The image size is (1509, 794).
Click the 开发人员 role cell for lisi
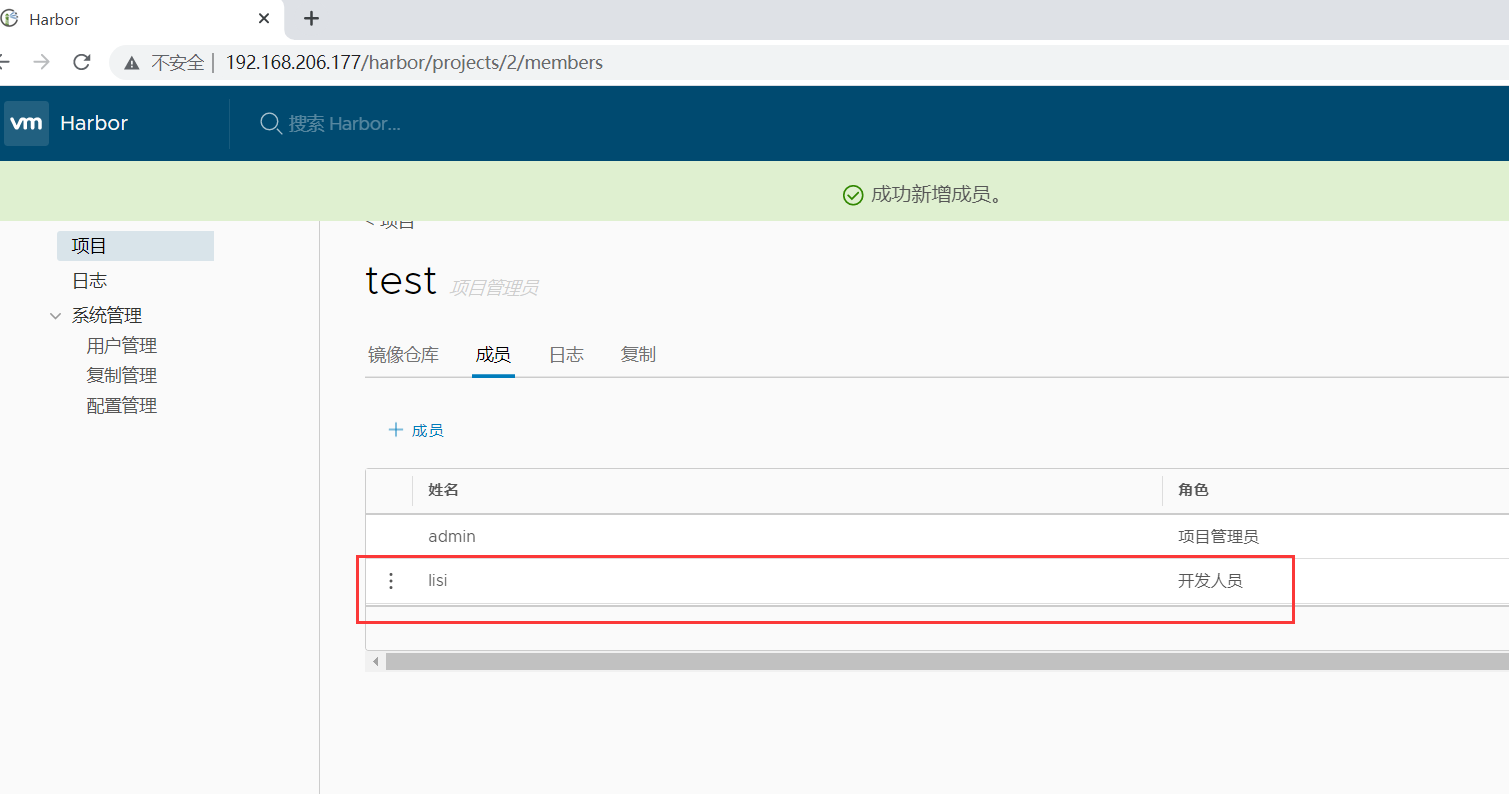[1210, 581]
